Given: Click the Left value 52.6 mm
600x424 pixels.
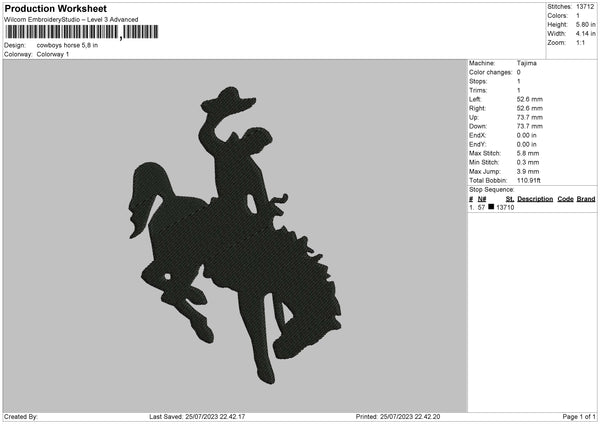Looking at the screenshot, I should click(x=530, y=99).
